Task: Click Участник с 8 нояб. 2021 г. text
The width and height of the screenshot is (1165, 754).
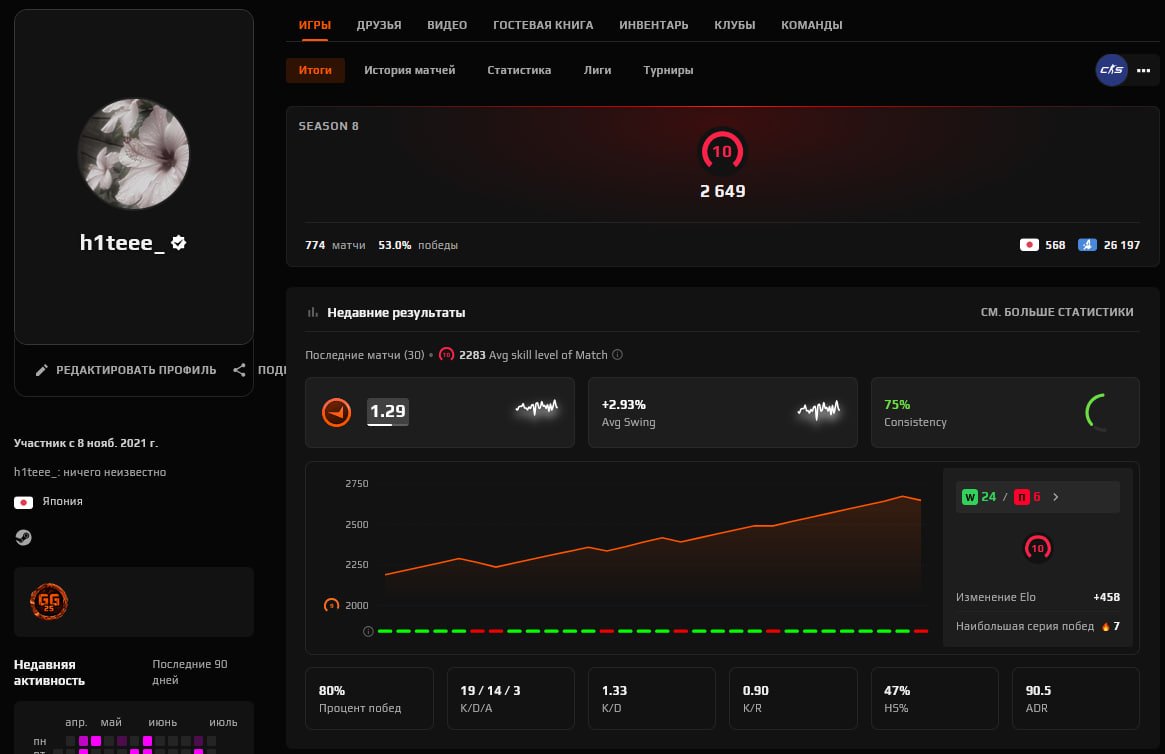Action: pos(86,443)
